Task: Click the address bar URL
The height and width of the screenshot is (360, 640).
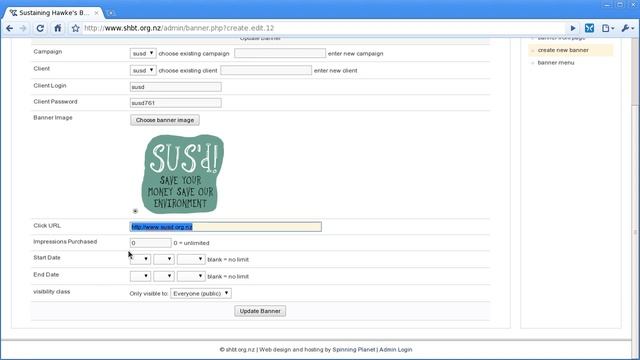Action: pos(179,28)
